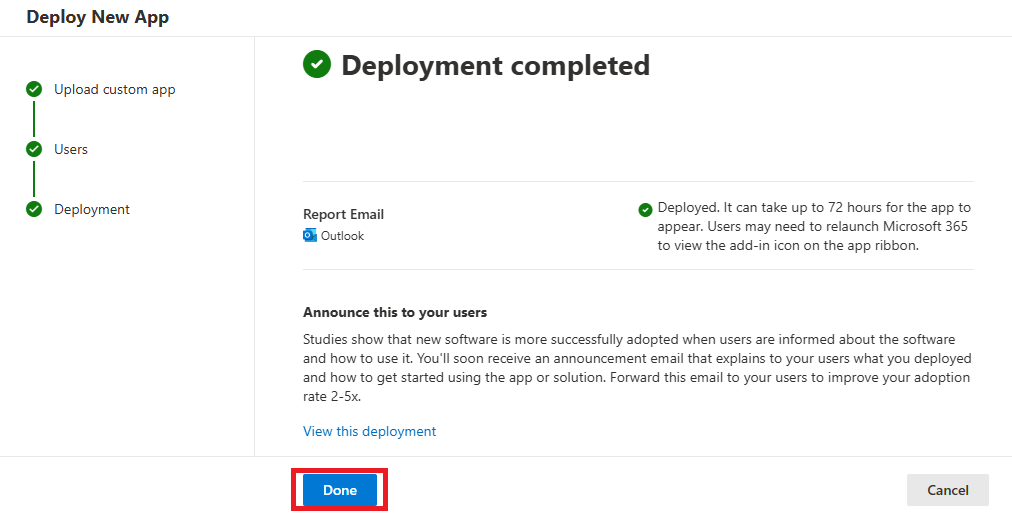Click the Announce this to your users heading
1012x516 pixels.
click(395, 312)
